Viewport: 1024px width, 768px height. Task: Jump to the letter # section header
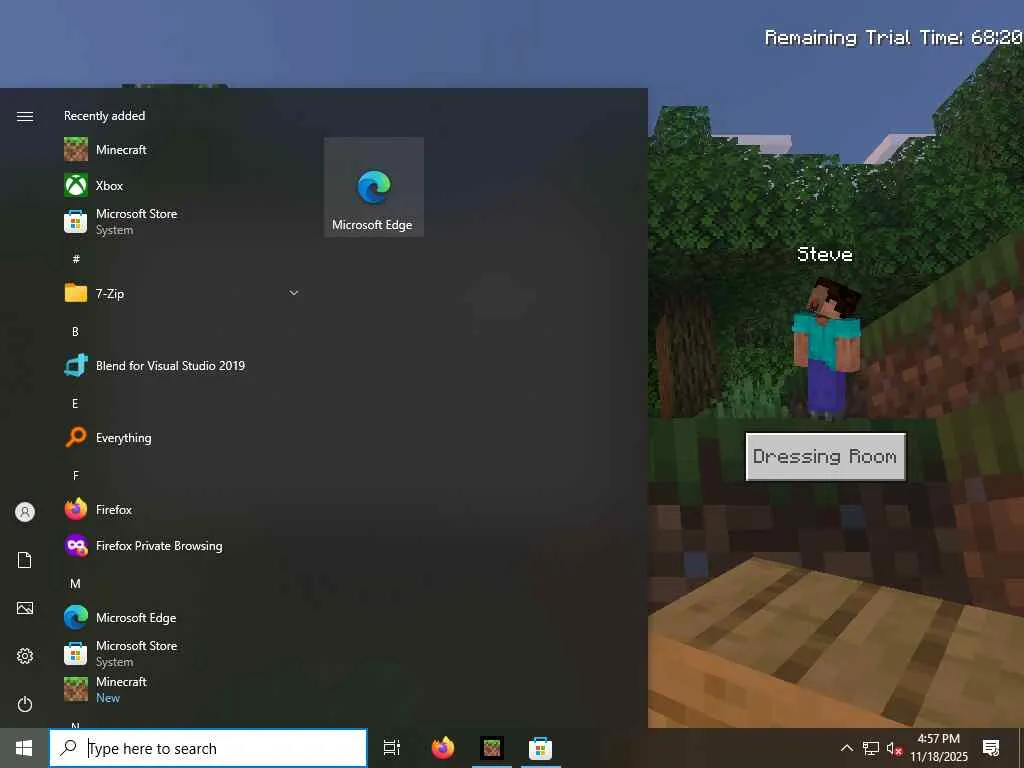pyautogui.click(x=76, y=259)
